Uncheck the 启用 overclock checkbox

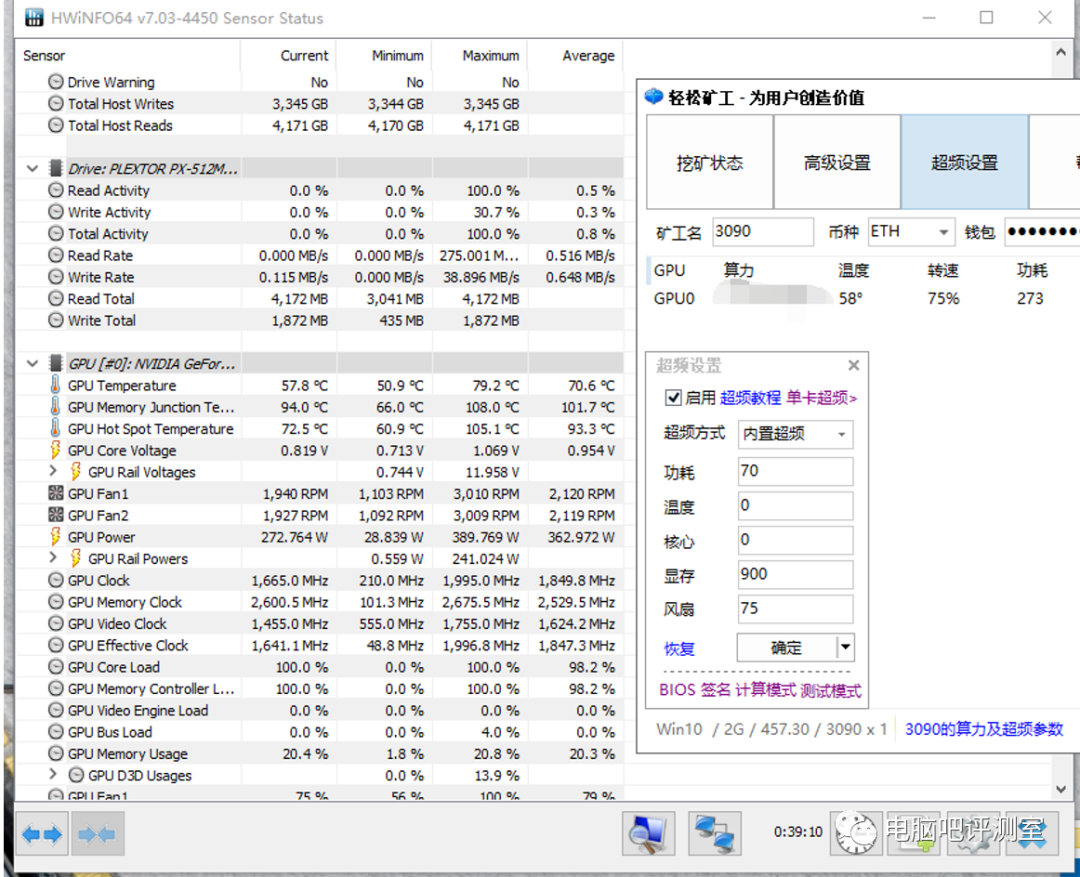[x=673, y=398]
